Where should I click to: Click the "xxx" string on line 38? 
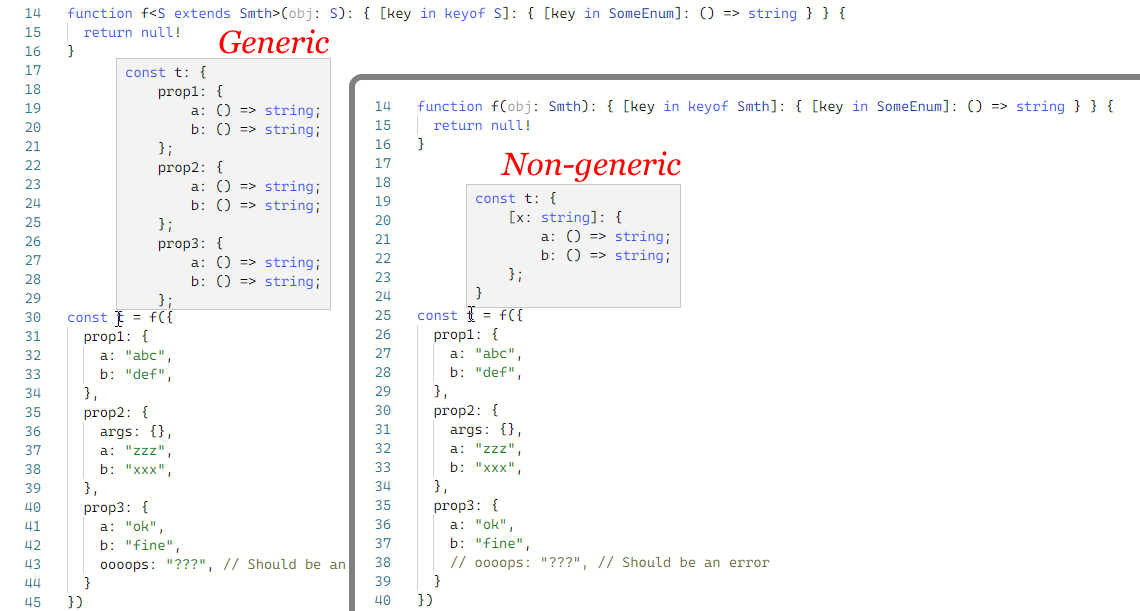pos(145,469)
